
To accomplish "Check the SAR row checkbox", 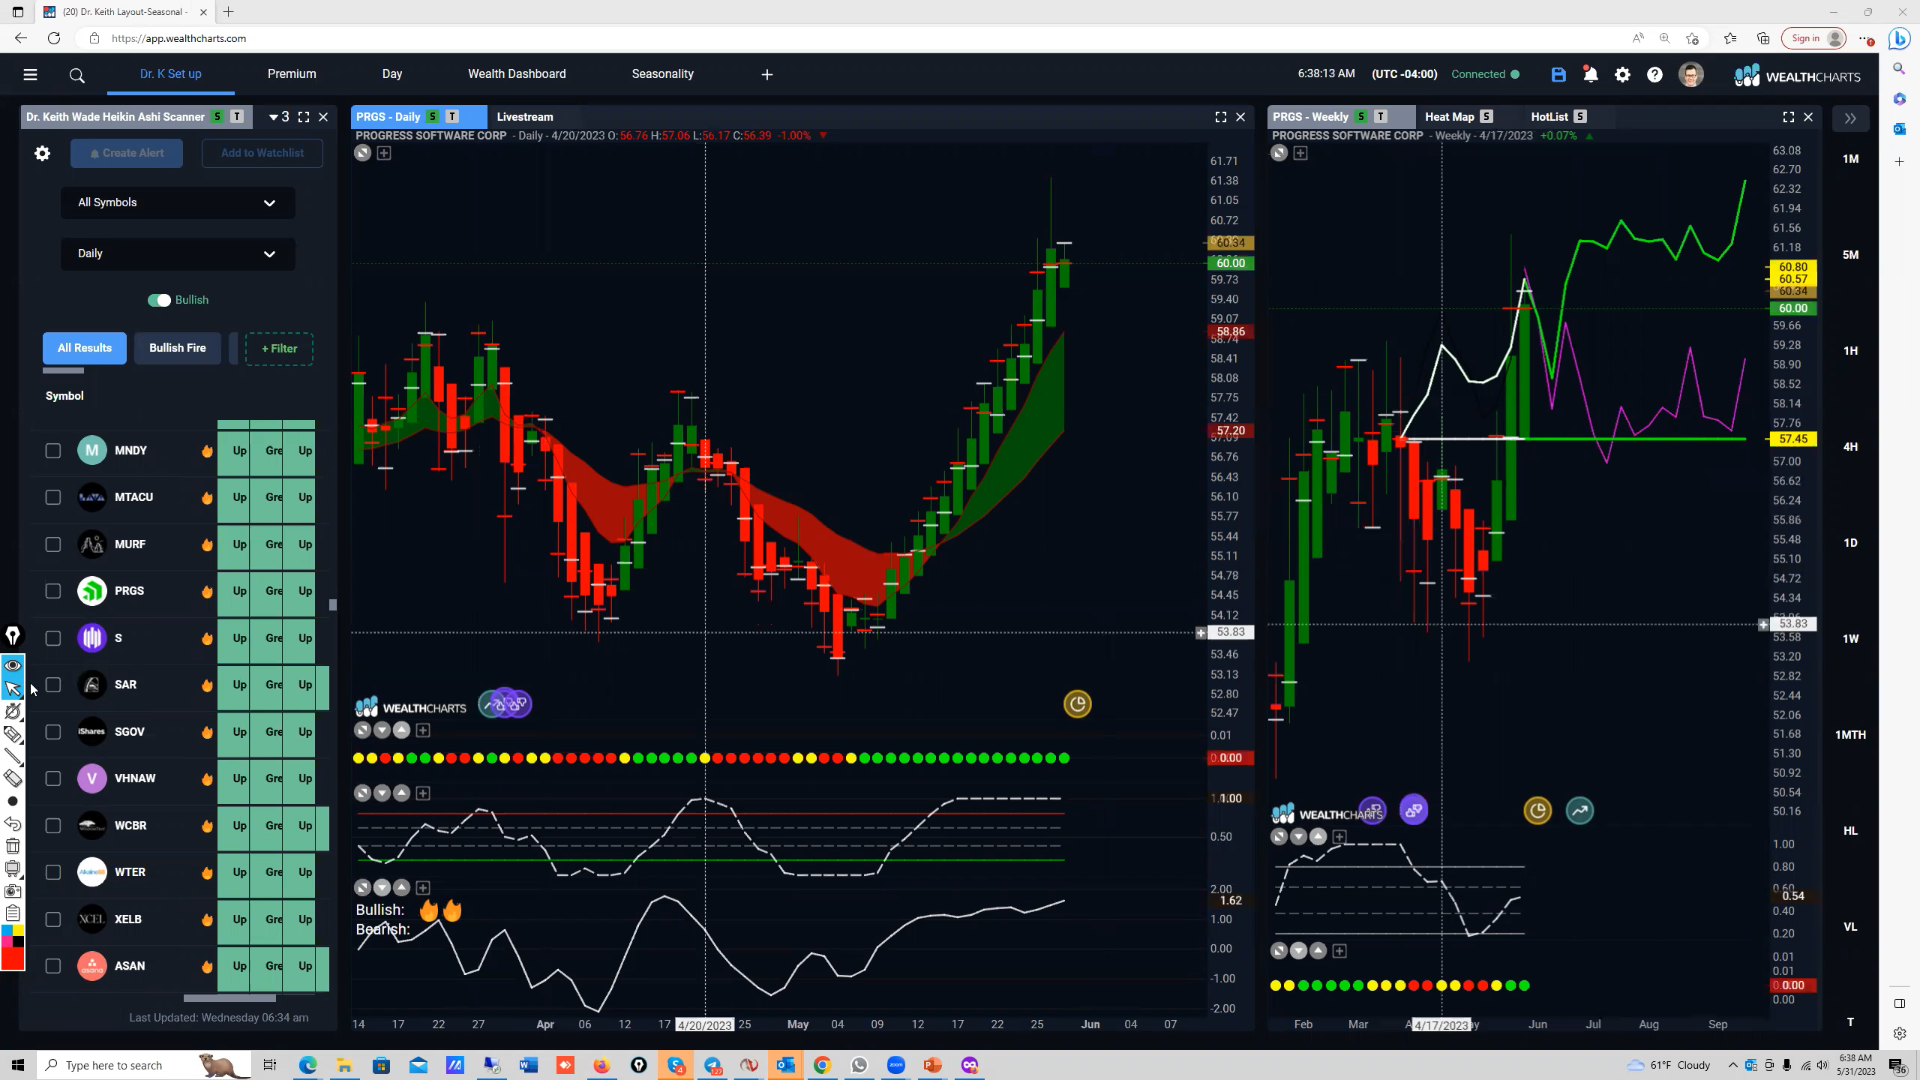I will [x=53, y=685].
